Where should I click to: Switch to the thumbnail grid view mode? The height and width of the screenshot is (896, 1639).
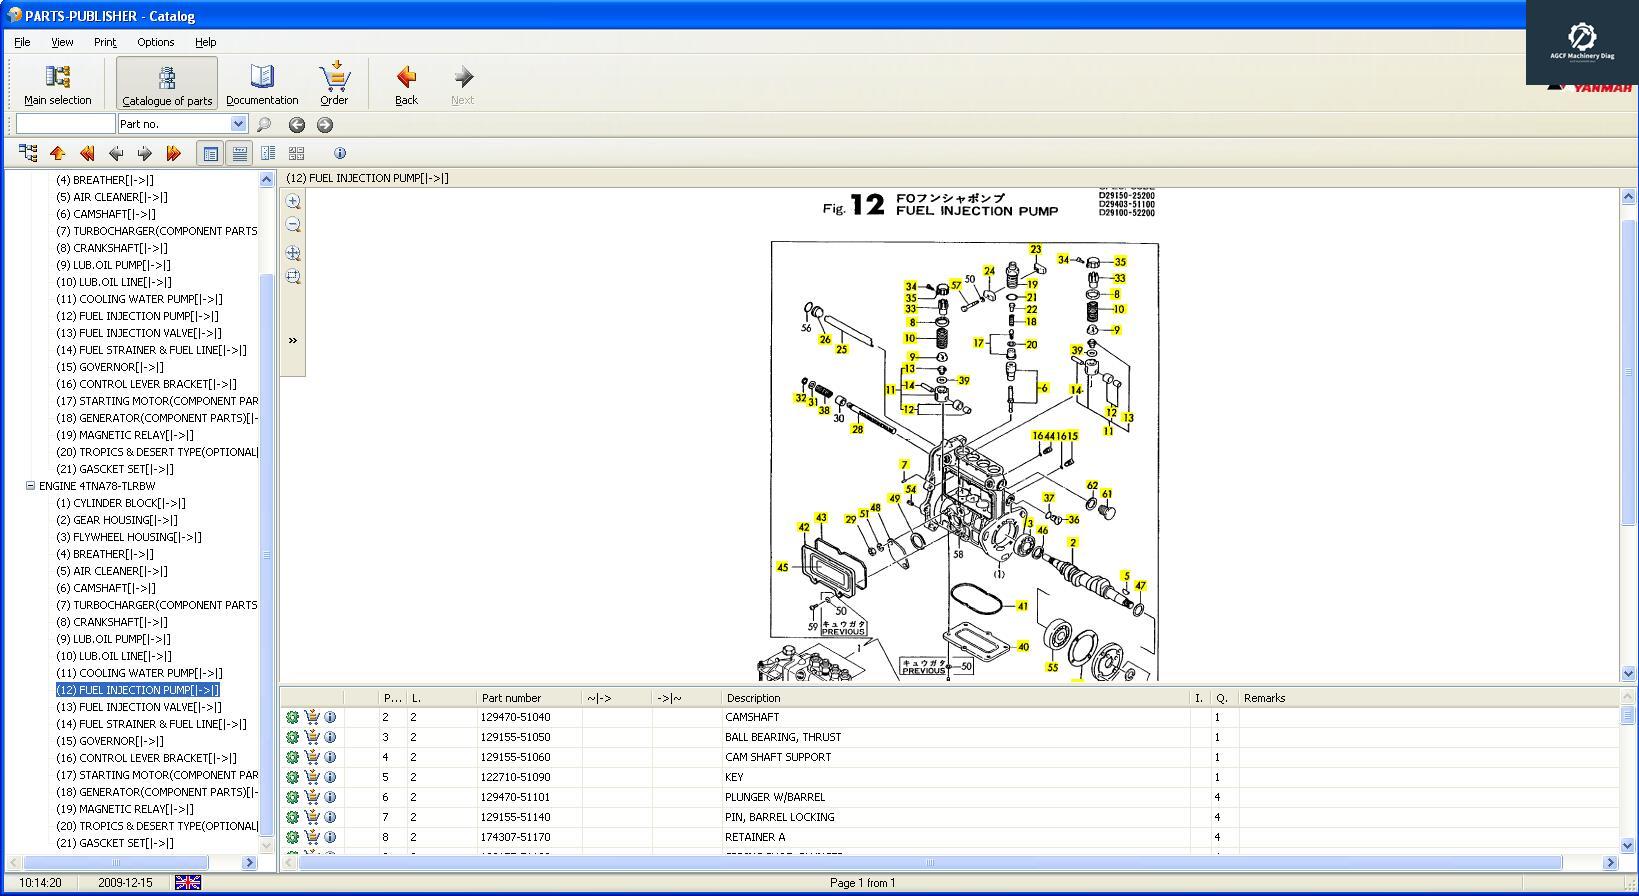point(297,153)
